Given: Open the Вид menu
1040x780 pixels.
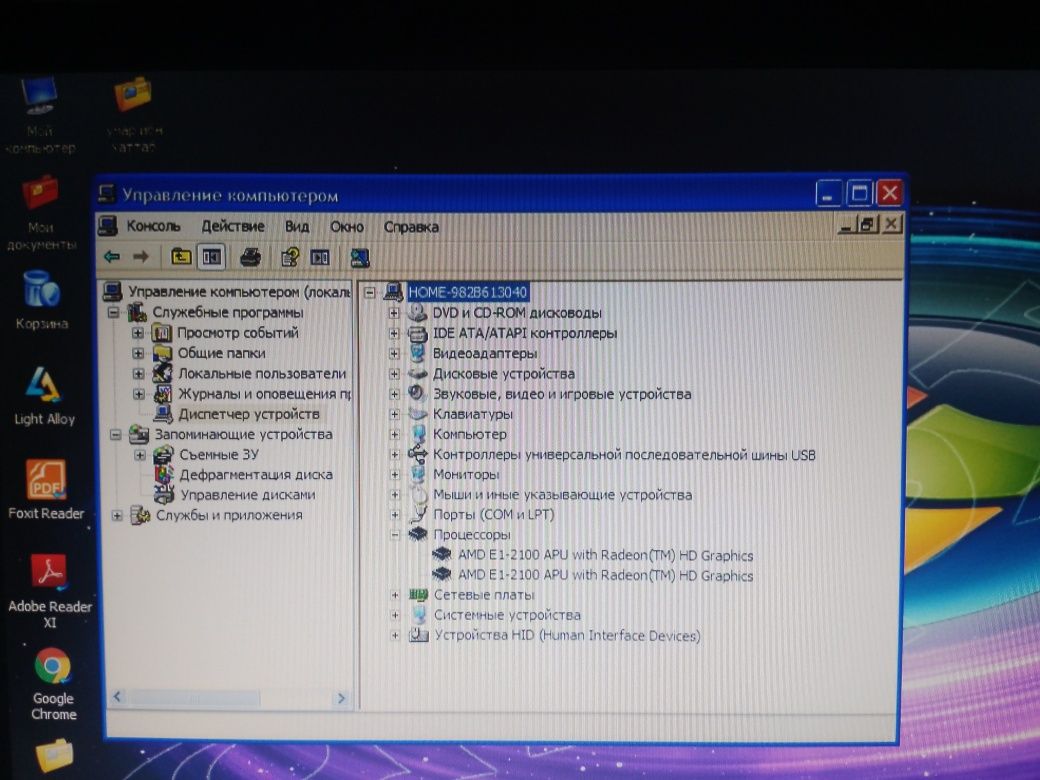Looking at the screenshot, I should 297,226.
